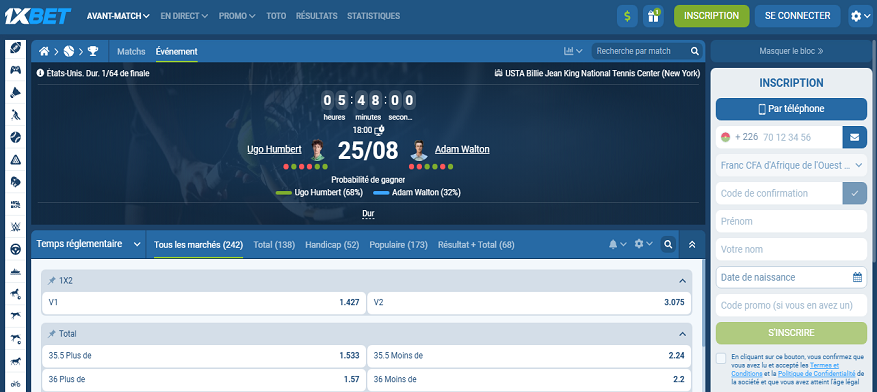This screenshot has width=877, height=392.
Task: Pin the 1X2 market
Action: click(x=52, y=281)
